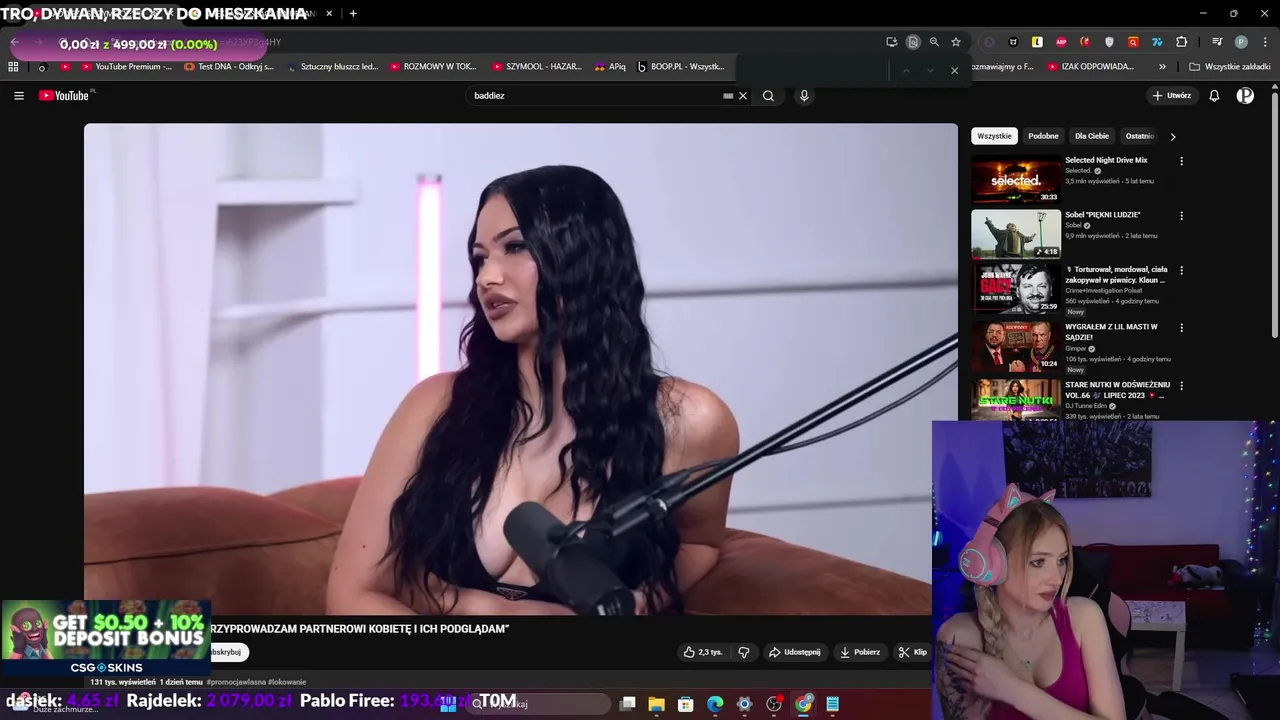This screenshot has height=720, width=1280.
Task: Open Microsoft Edge from the taskbar
Action: (x=715, y=704)
